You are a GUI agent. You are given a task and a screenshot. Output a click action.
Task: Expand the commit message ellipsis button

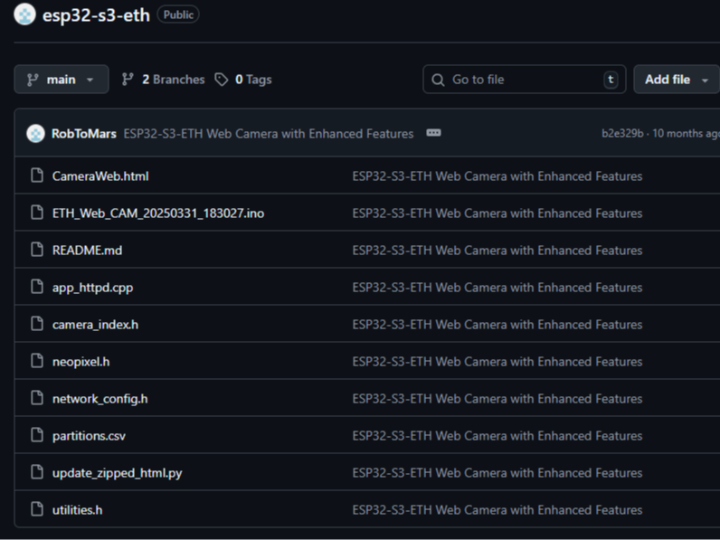coord(433,133)
